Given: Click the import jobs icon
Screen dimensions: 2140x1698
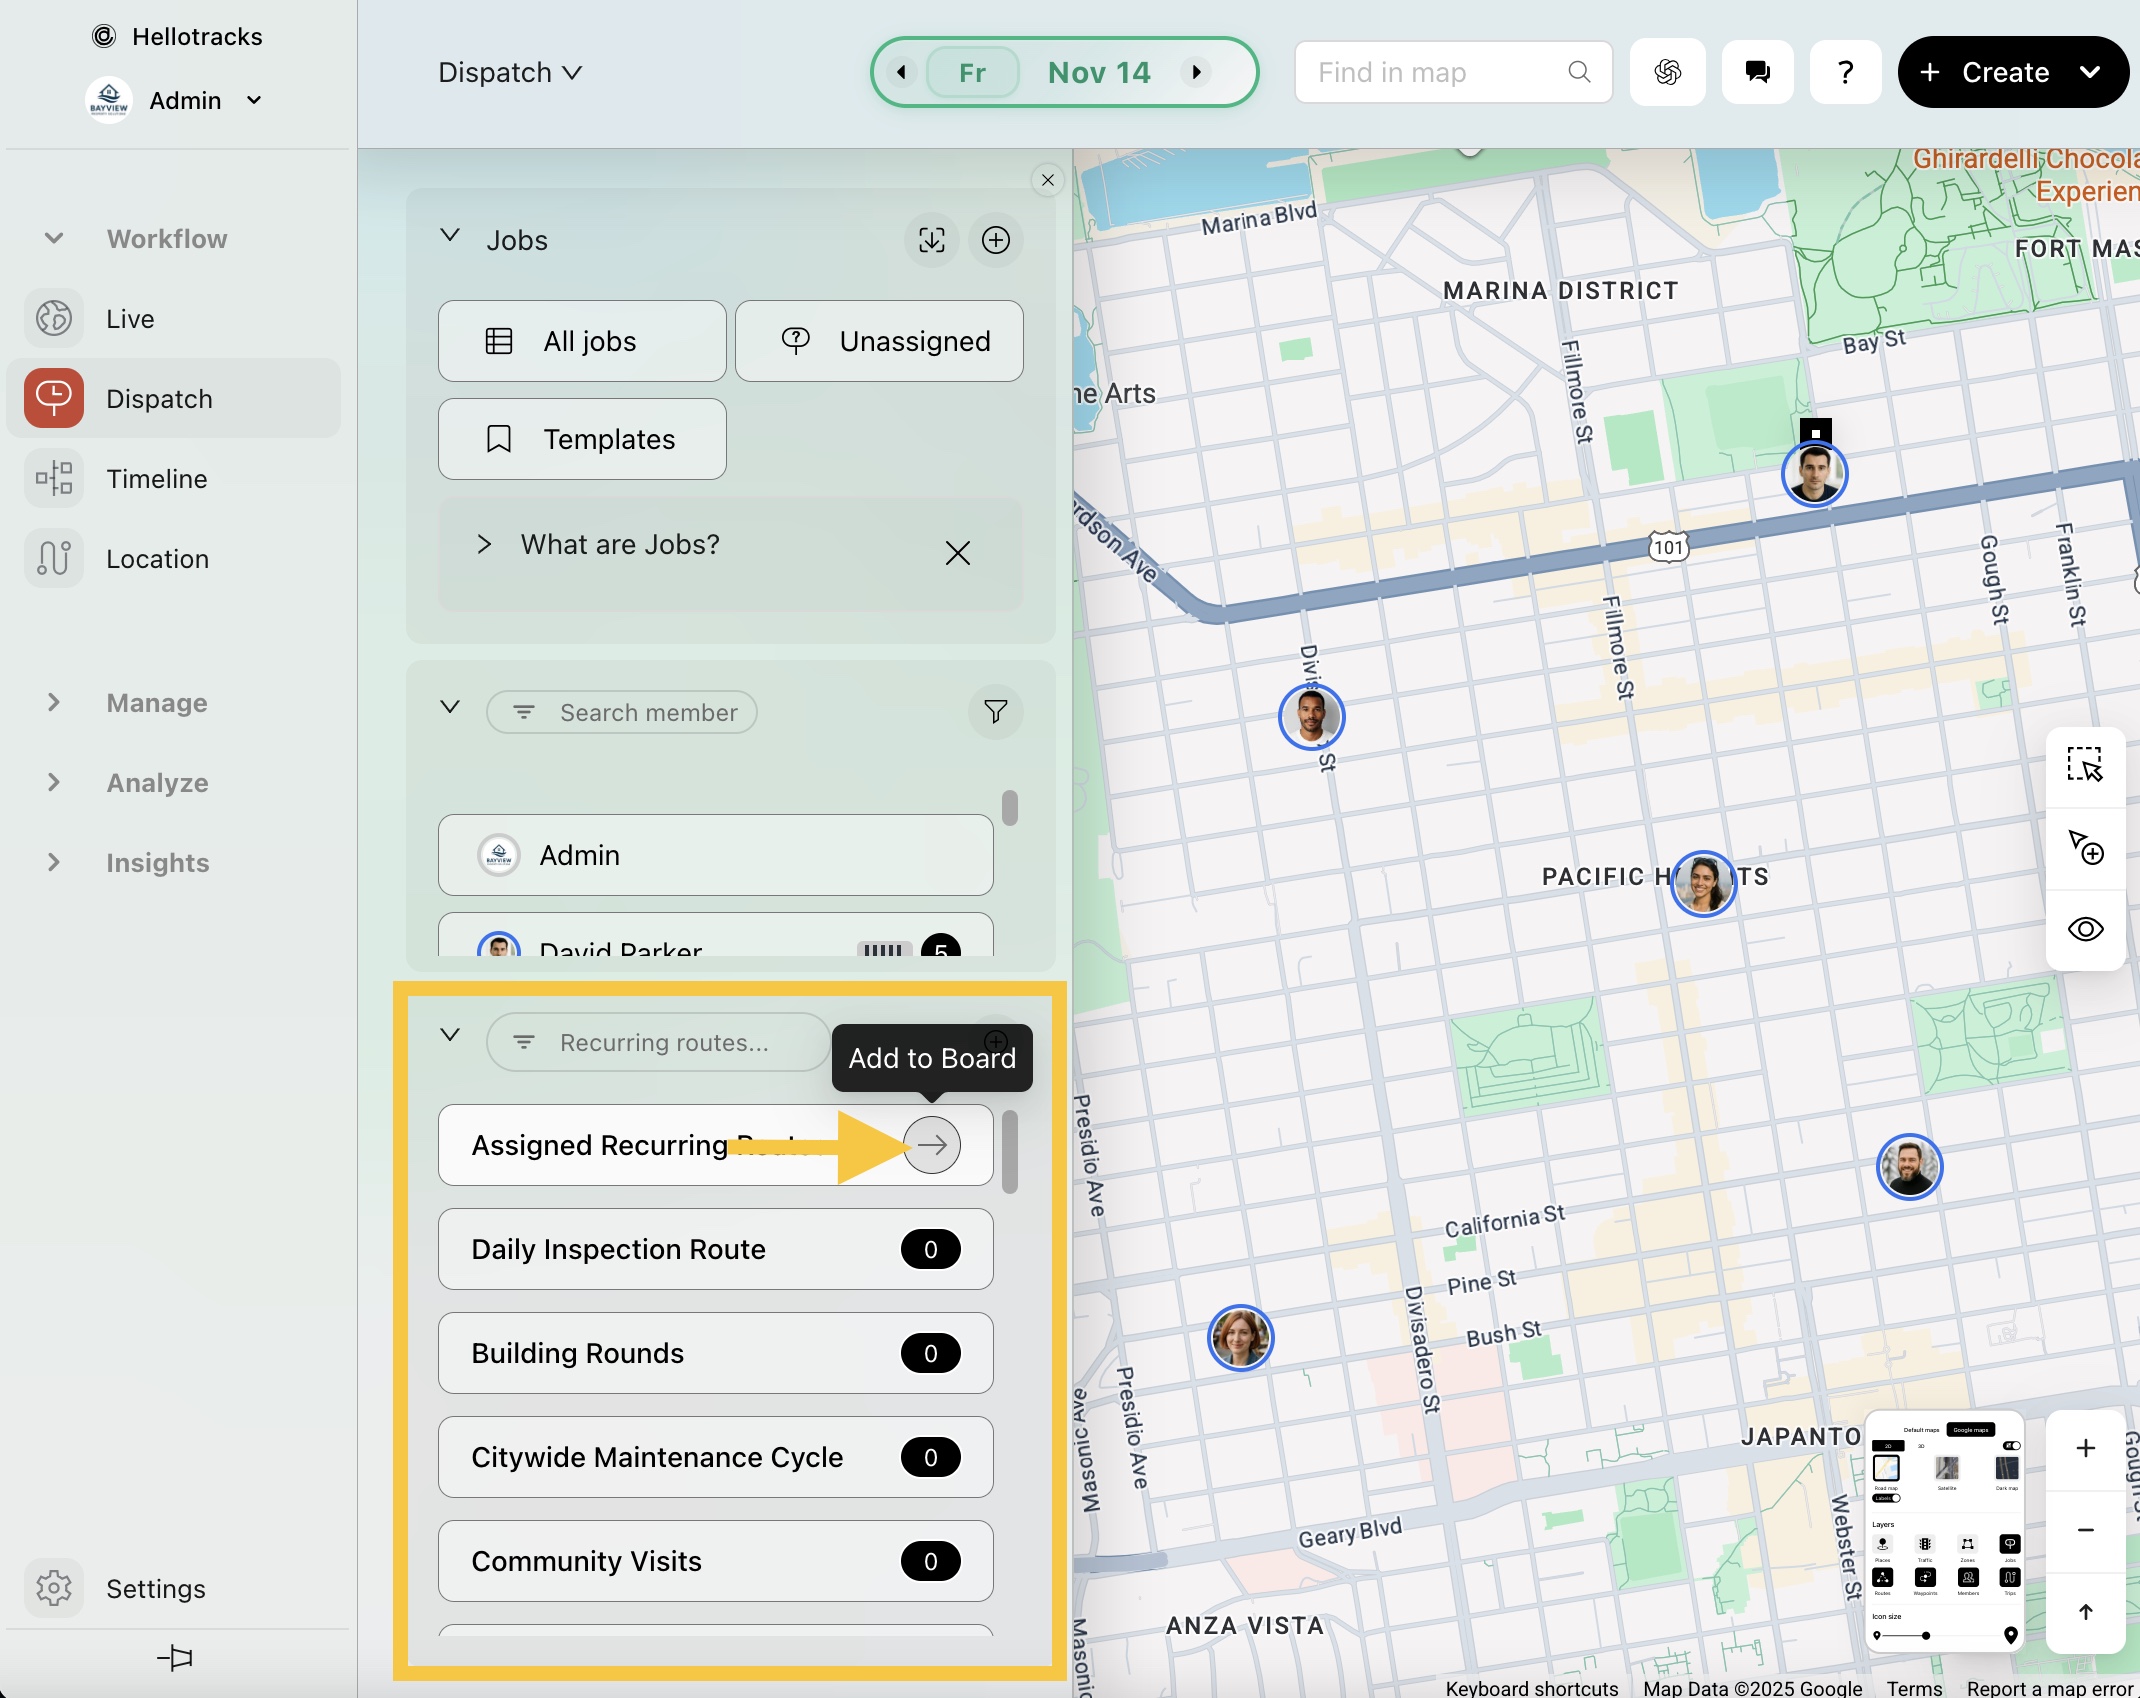Looking at the screenshot, I should pyautogui.click(x=931, y=240).
